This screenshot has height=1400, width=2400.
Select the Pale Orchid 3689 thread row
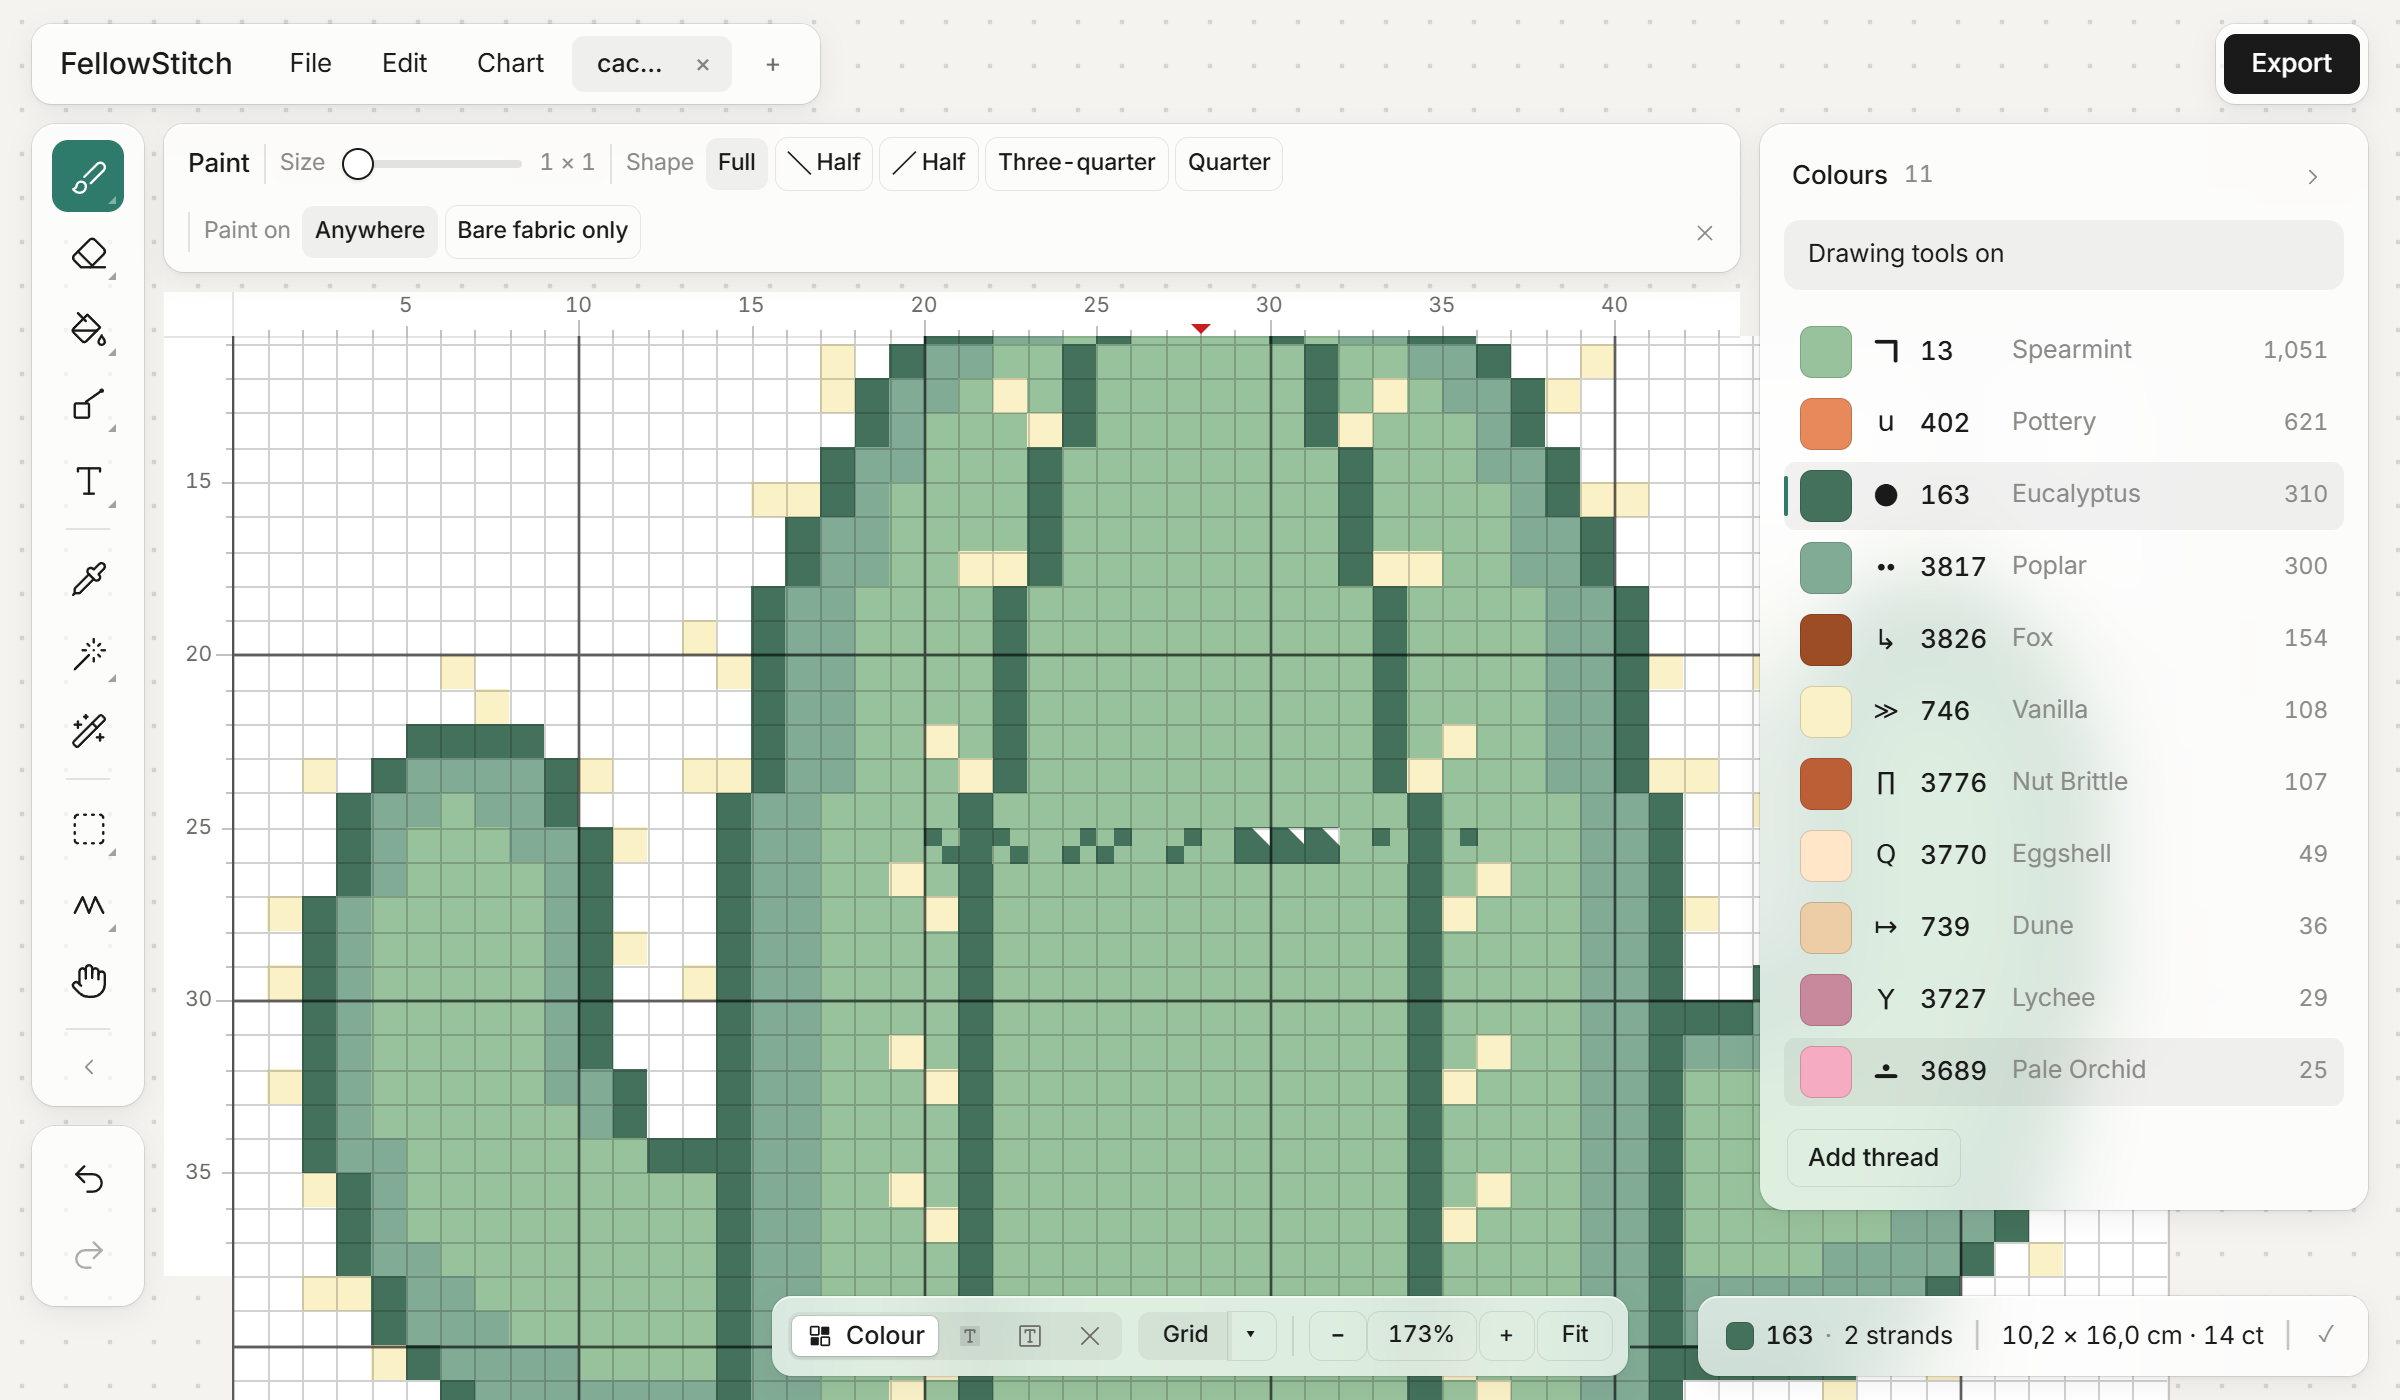(2063, 1071)
